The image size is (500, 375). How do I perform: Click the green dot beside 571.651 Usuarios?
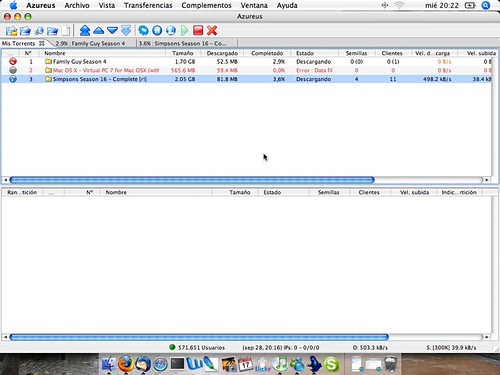[172, 347]
